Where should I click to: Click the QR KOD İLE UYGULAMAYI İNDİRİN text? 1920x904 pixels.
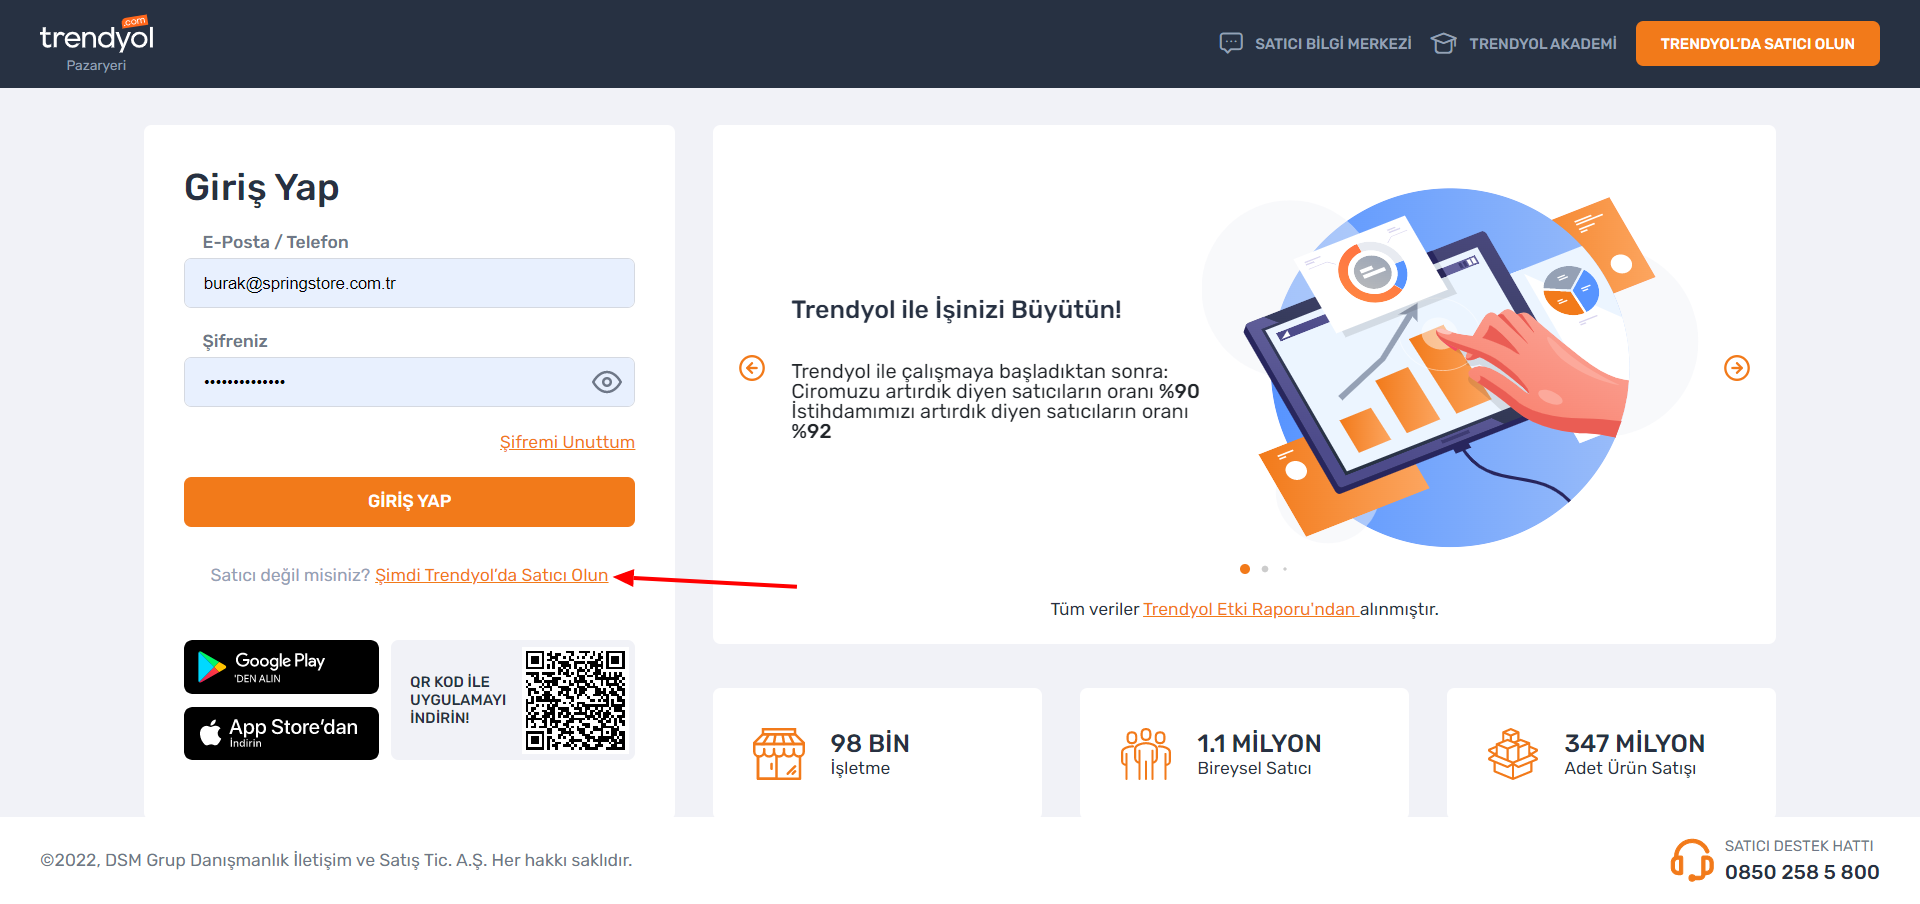pos(458,700)
